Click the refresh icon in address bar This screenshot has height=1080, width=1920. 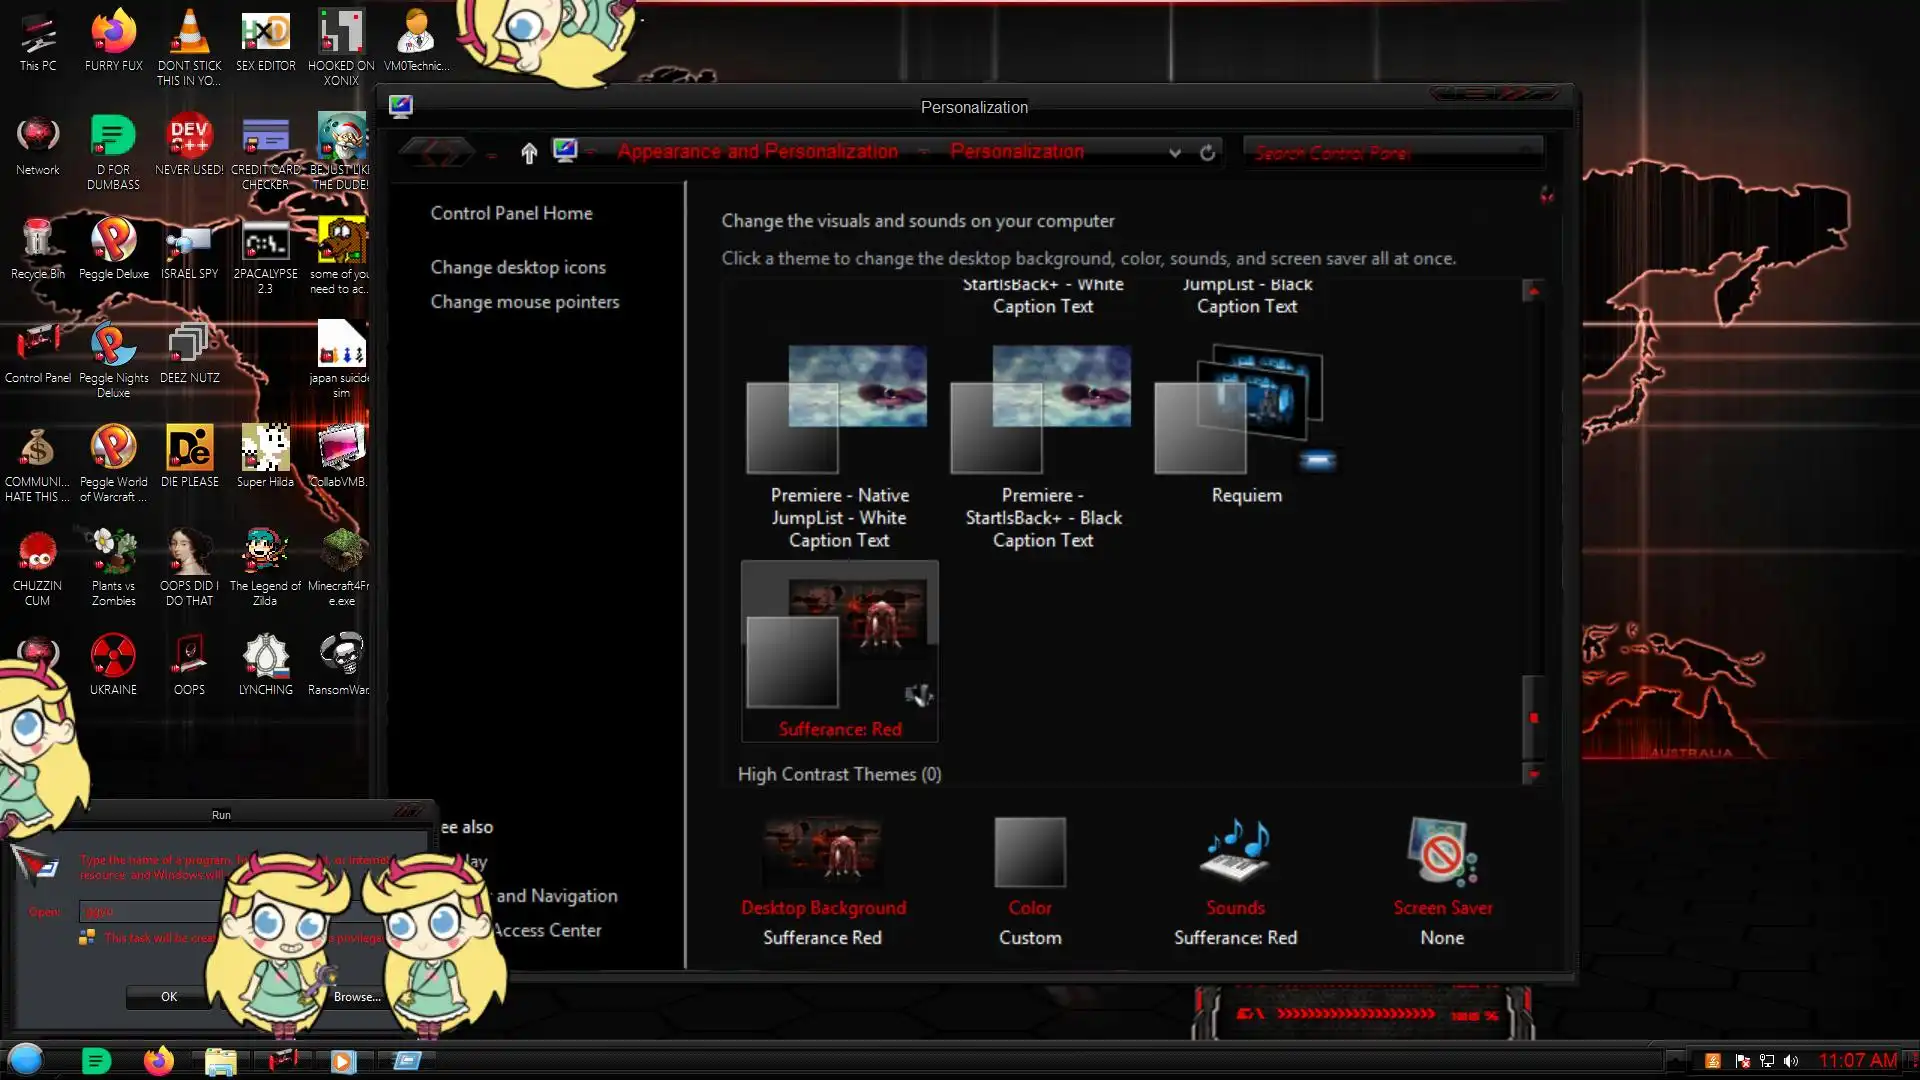point(1207,153)
